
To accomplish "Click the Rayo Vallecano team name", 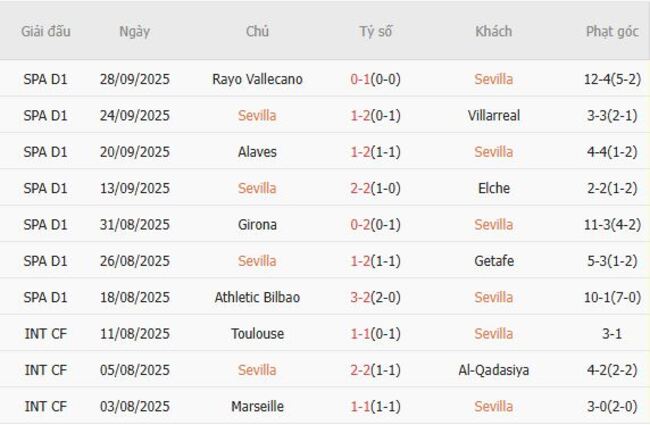I will point(258,79).
